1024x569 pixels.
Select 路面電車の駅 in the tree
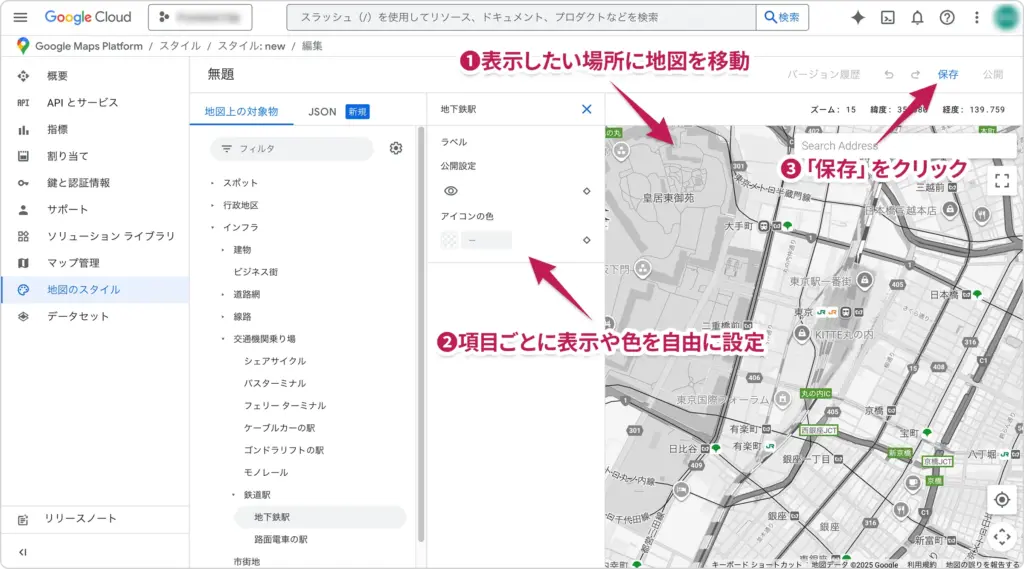[x=281, y=540]
